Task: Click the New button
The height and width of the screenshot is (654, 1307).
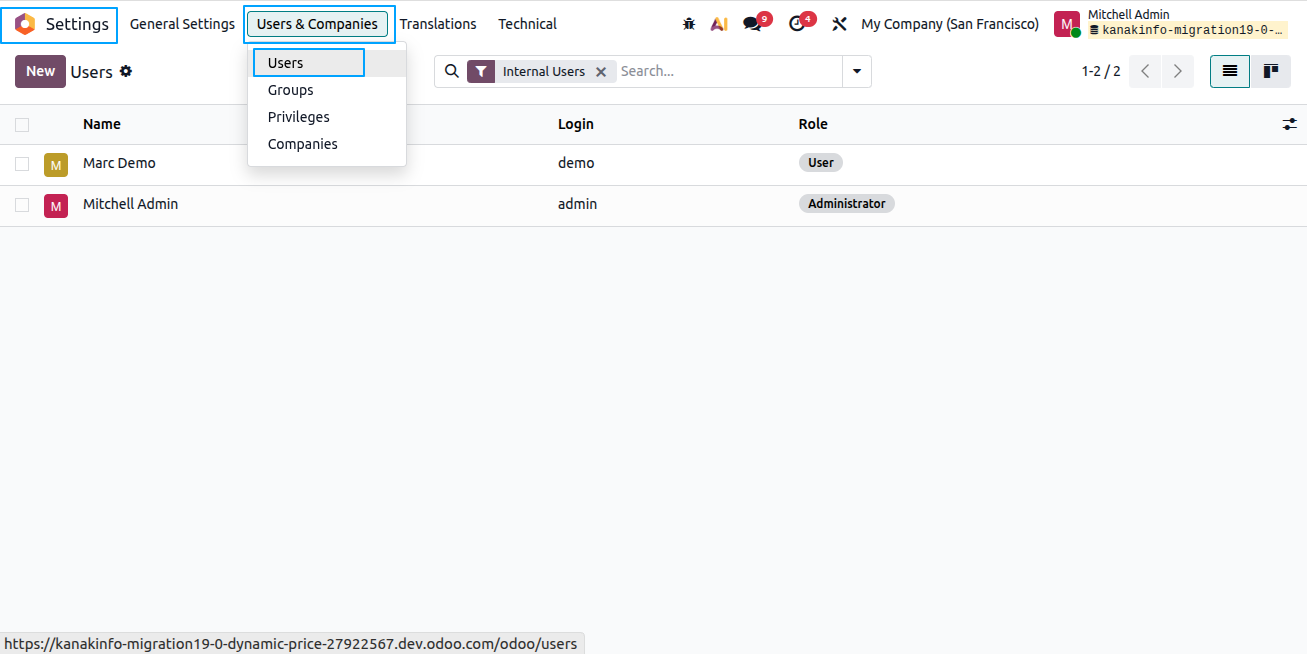Action: point(40,71)
